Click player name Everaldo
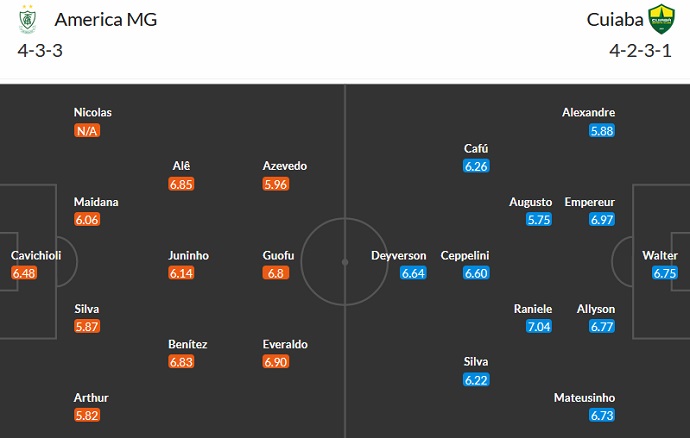Screen dimensions: 690x438 click(x=285, y=344)
